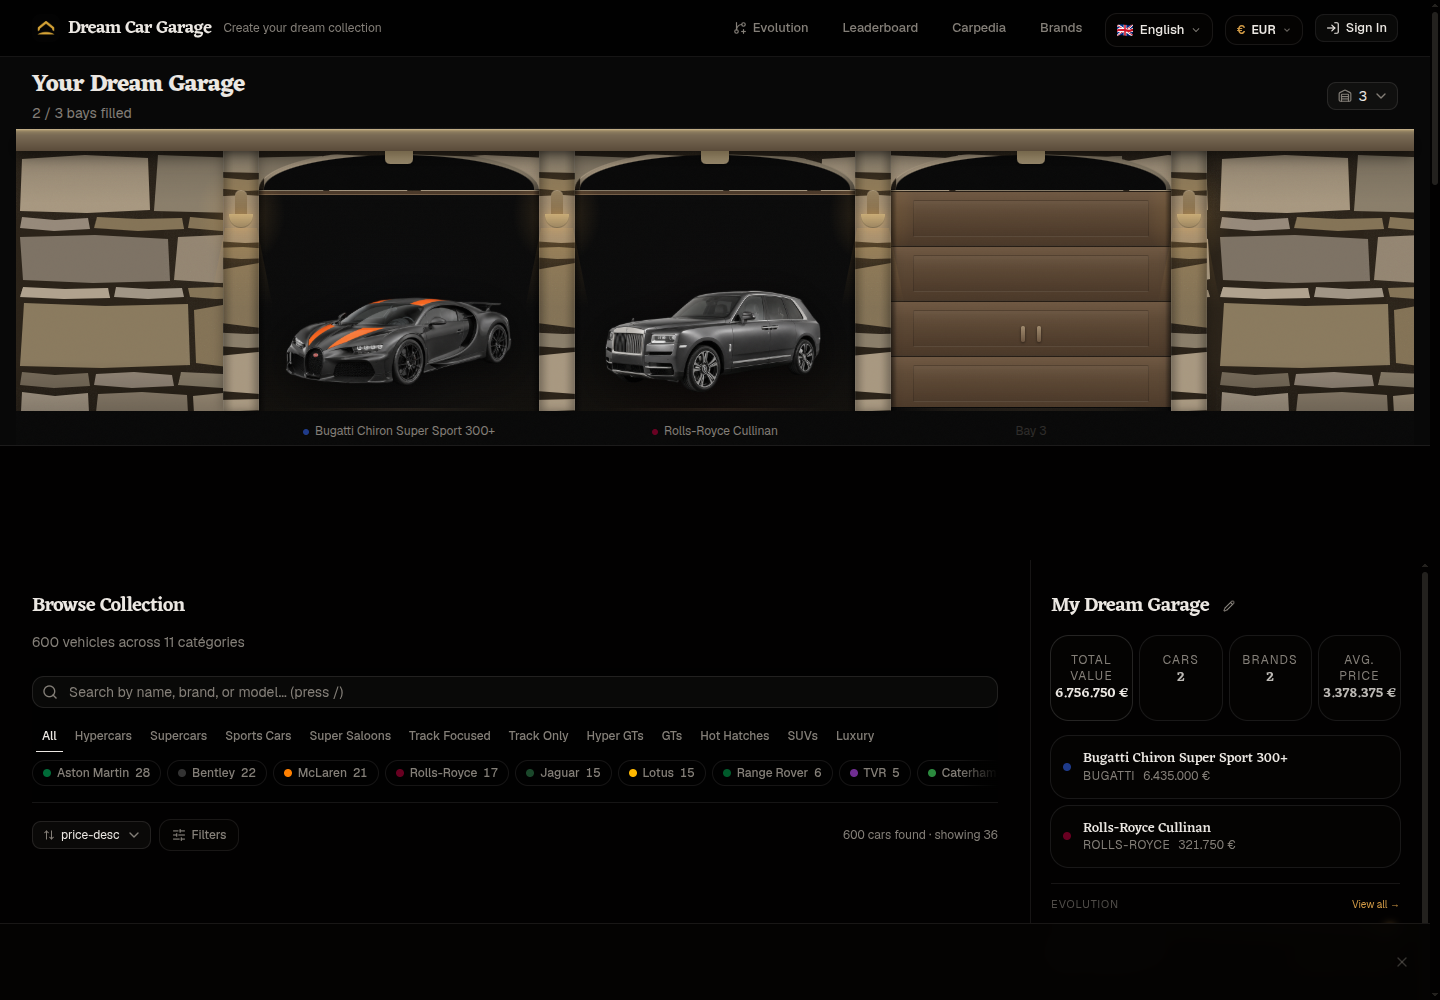1440x1000 pixels.
Task: Switch to the Luxury tab
Action: click(855, 736)
